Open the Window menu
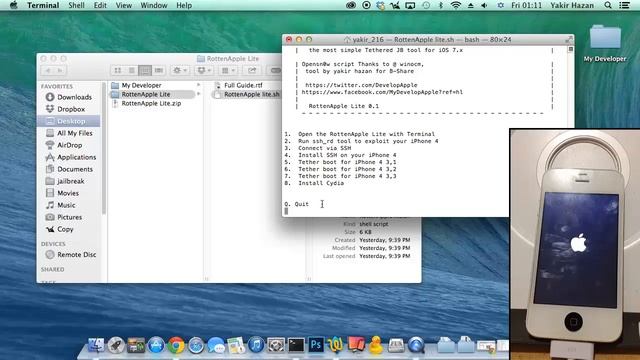The width and height of the screenshot is (640, 360). (154, 5)
